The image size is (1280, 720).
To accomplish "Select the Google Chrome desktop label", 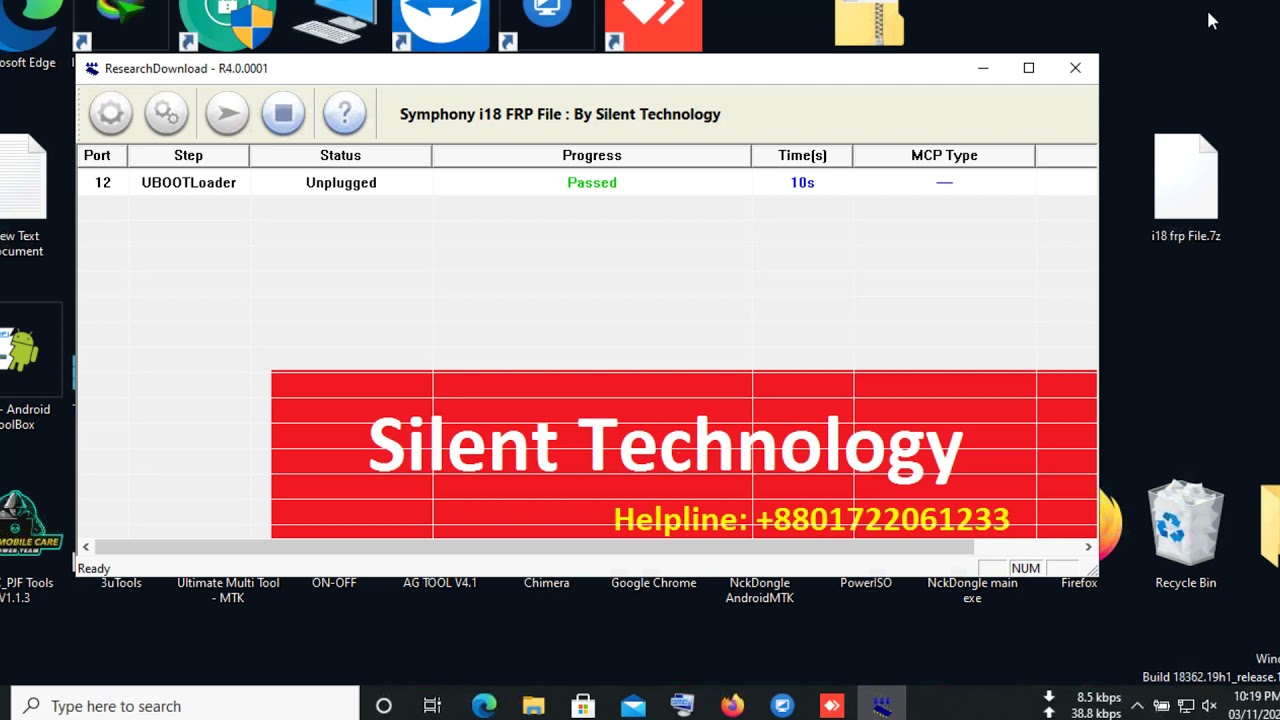I will [x=654, y=583].
